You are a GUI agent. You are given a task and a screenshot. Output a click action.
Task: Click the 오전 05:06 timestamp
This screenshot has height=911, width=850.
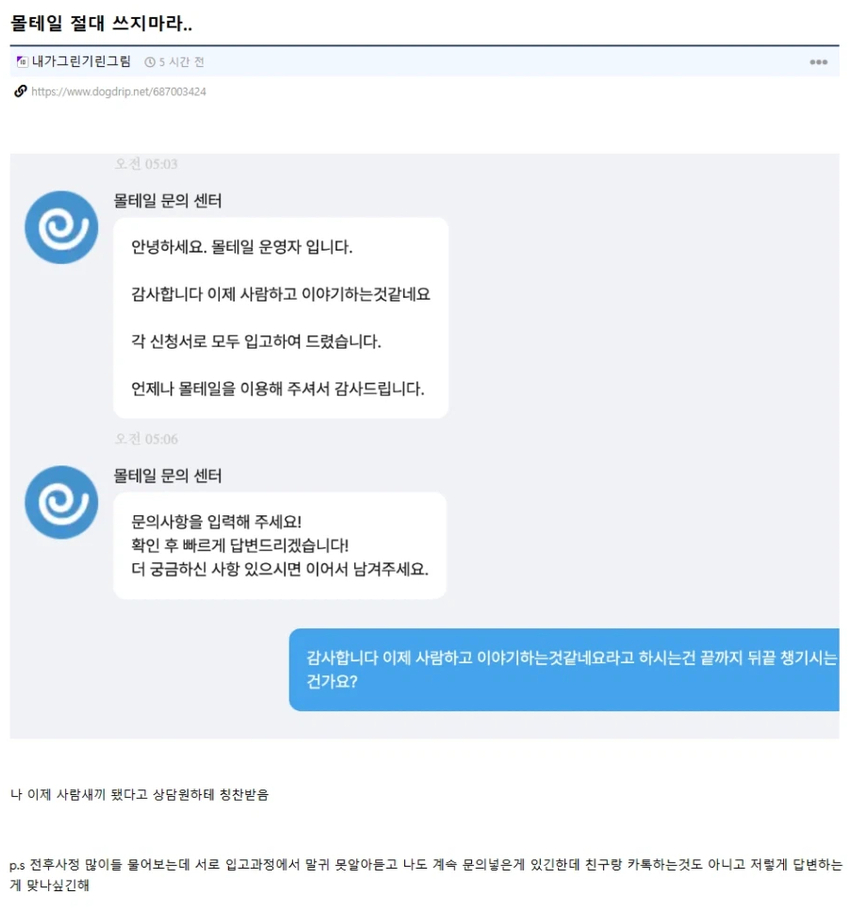click(x=146, y=439)
